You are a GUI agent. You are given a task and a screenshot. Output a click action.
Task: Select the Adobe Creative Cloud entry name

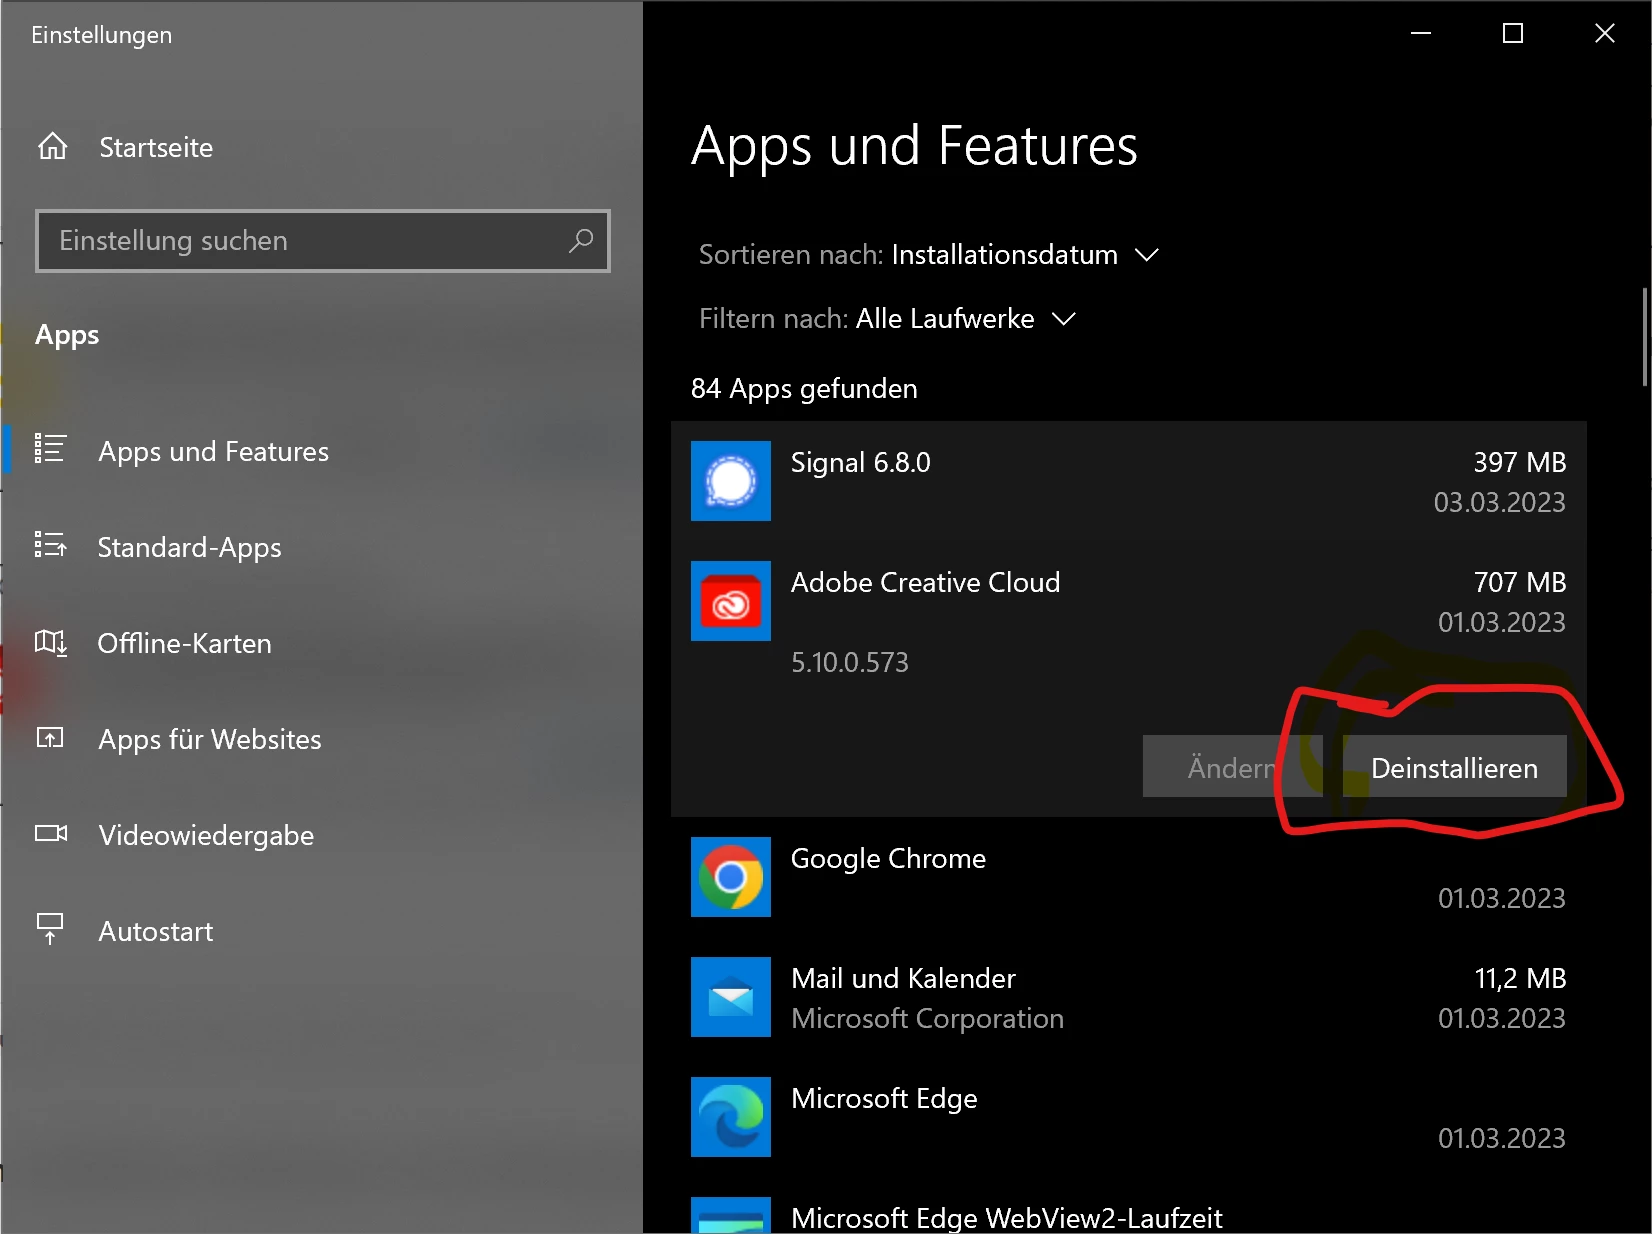[925, 582]
